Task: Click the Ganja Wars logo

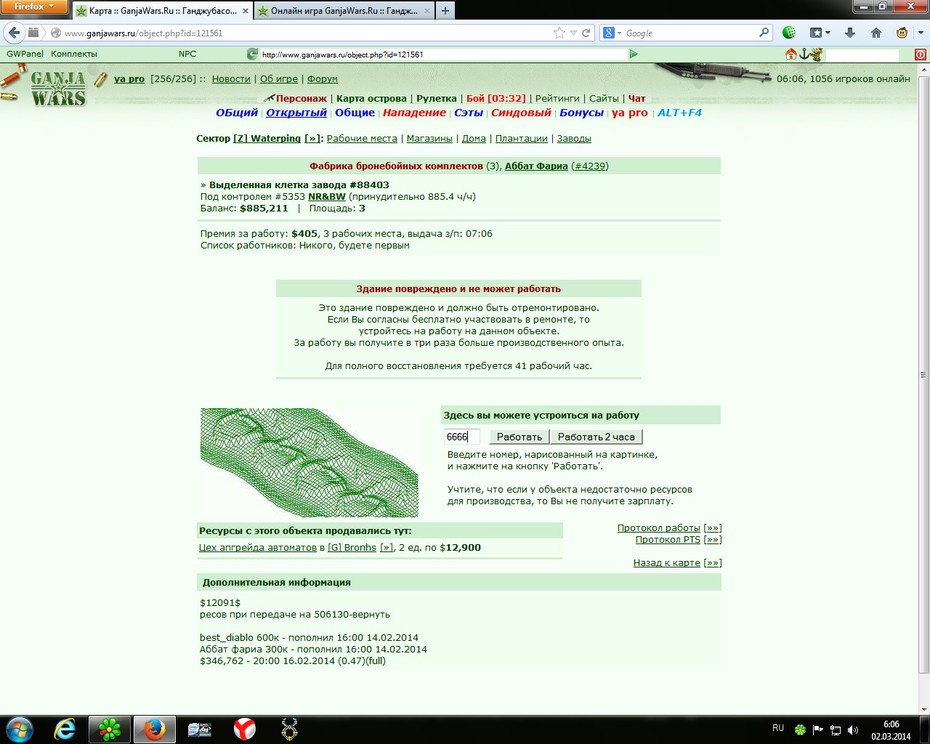Action: click(58, 88)
